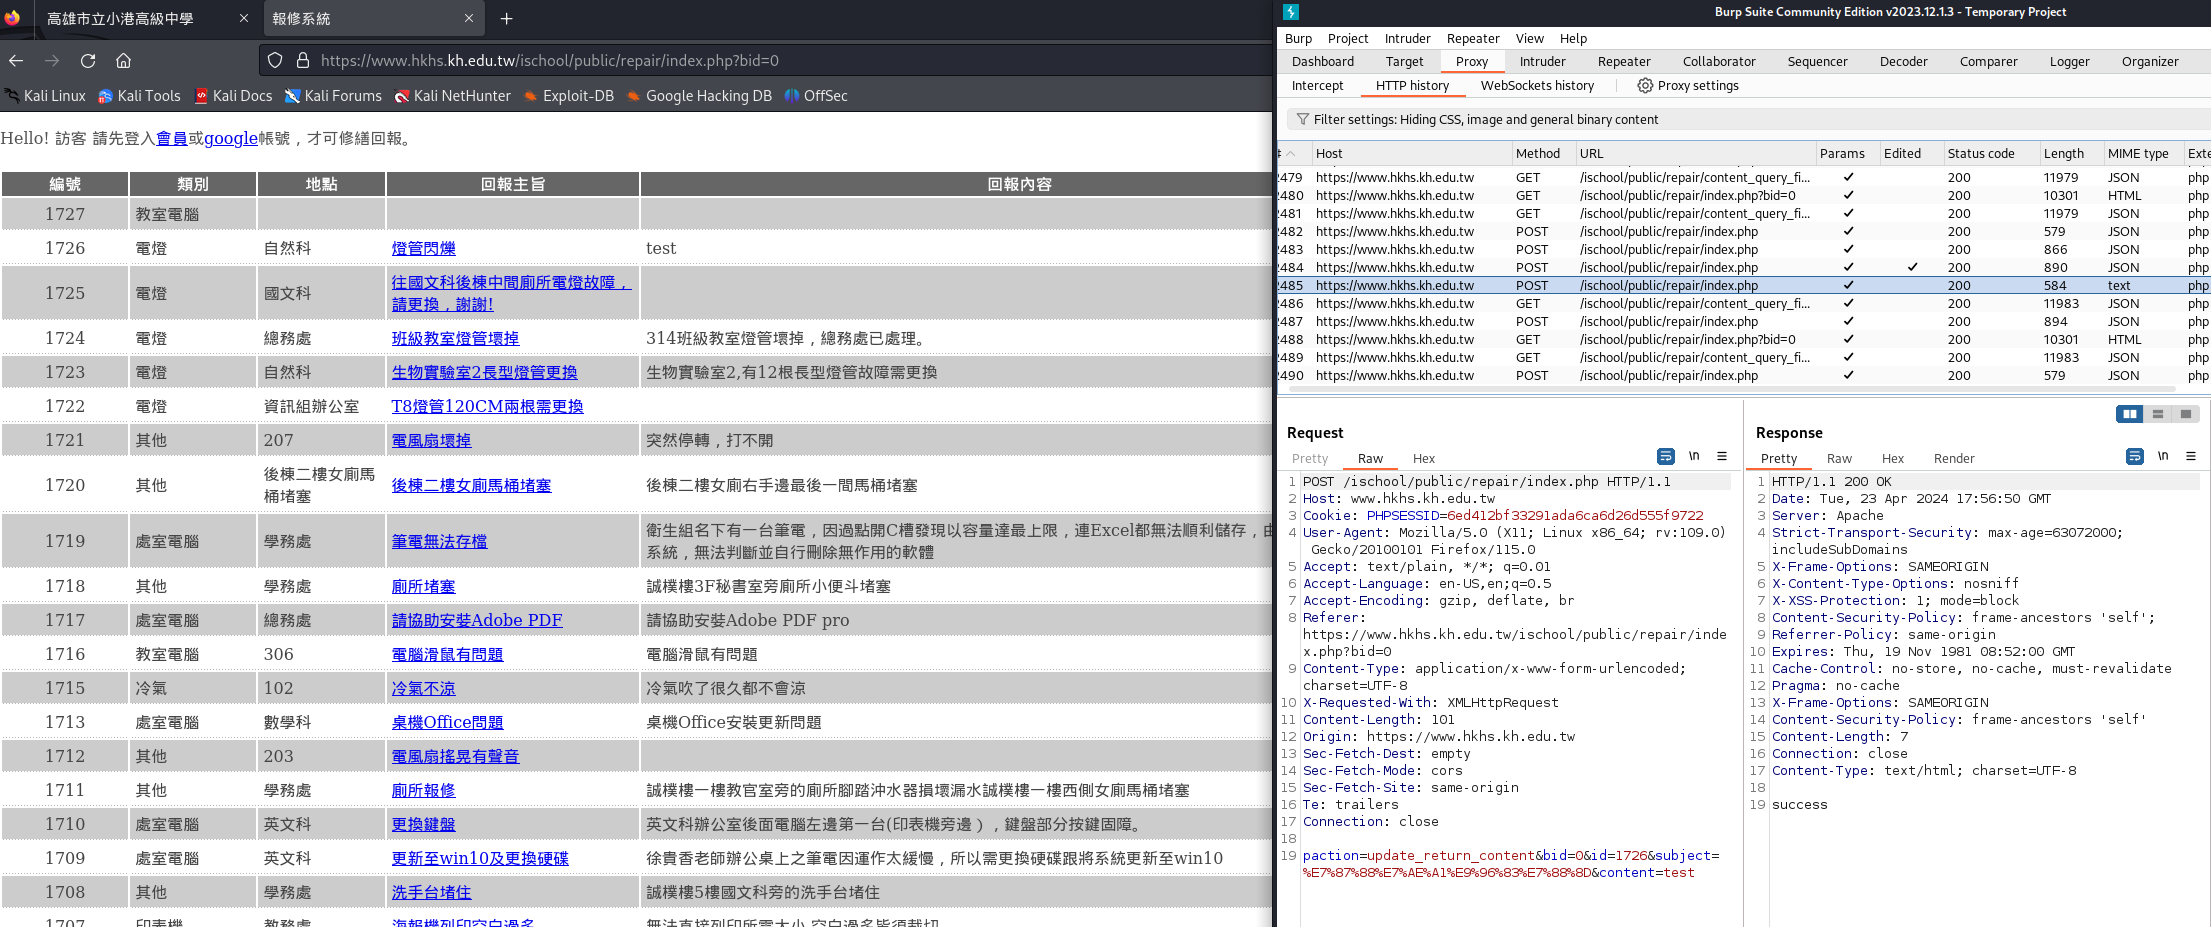Switch Response view to Raw
Screen dimensions: 2211x927
click(1839, 459)
